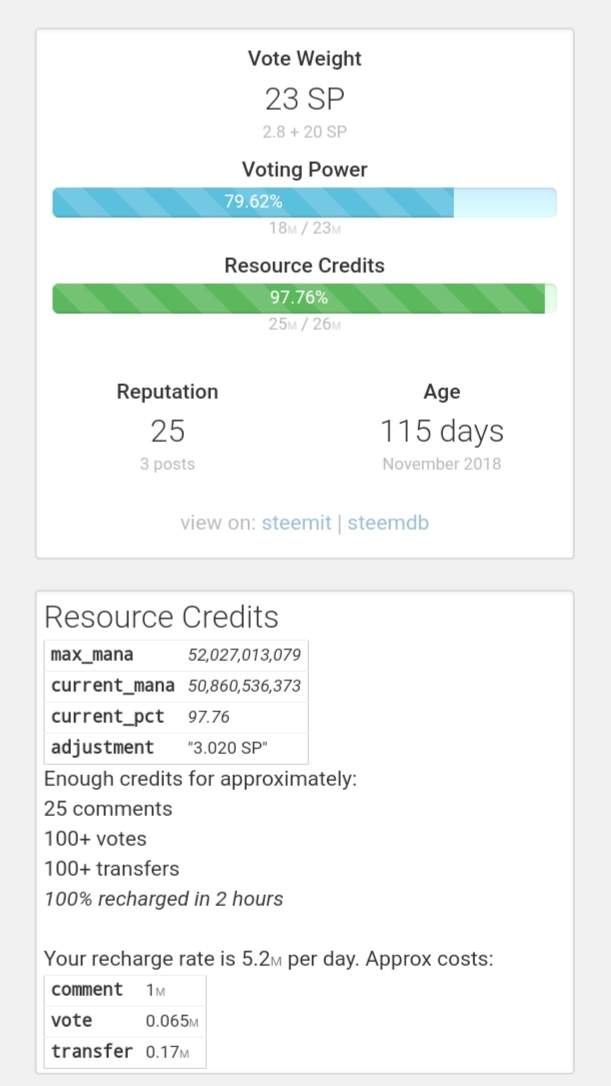Click the green Resource Credits progress bar
Viewport: 611px width, 1086px height.
point(304,298)
